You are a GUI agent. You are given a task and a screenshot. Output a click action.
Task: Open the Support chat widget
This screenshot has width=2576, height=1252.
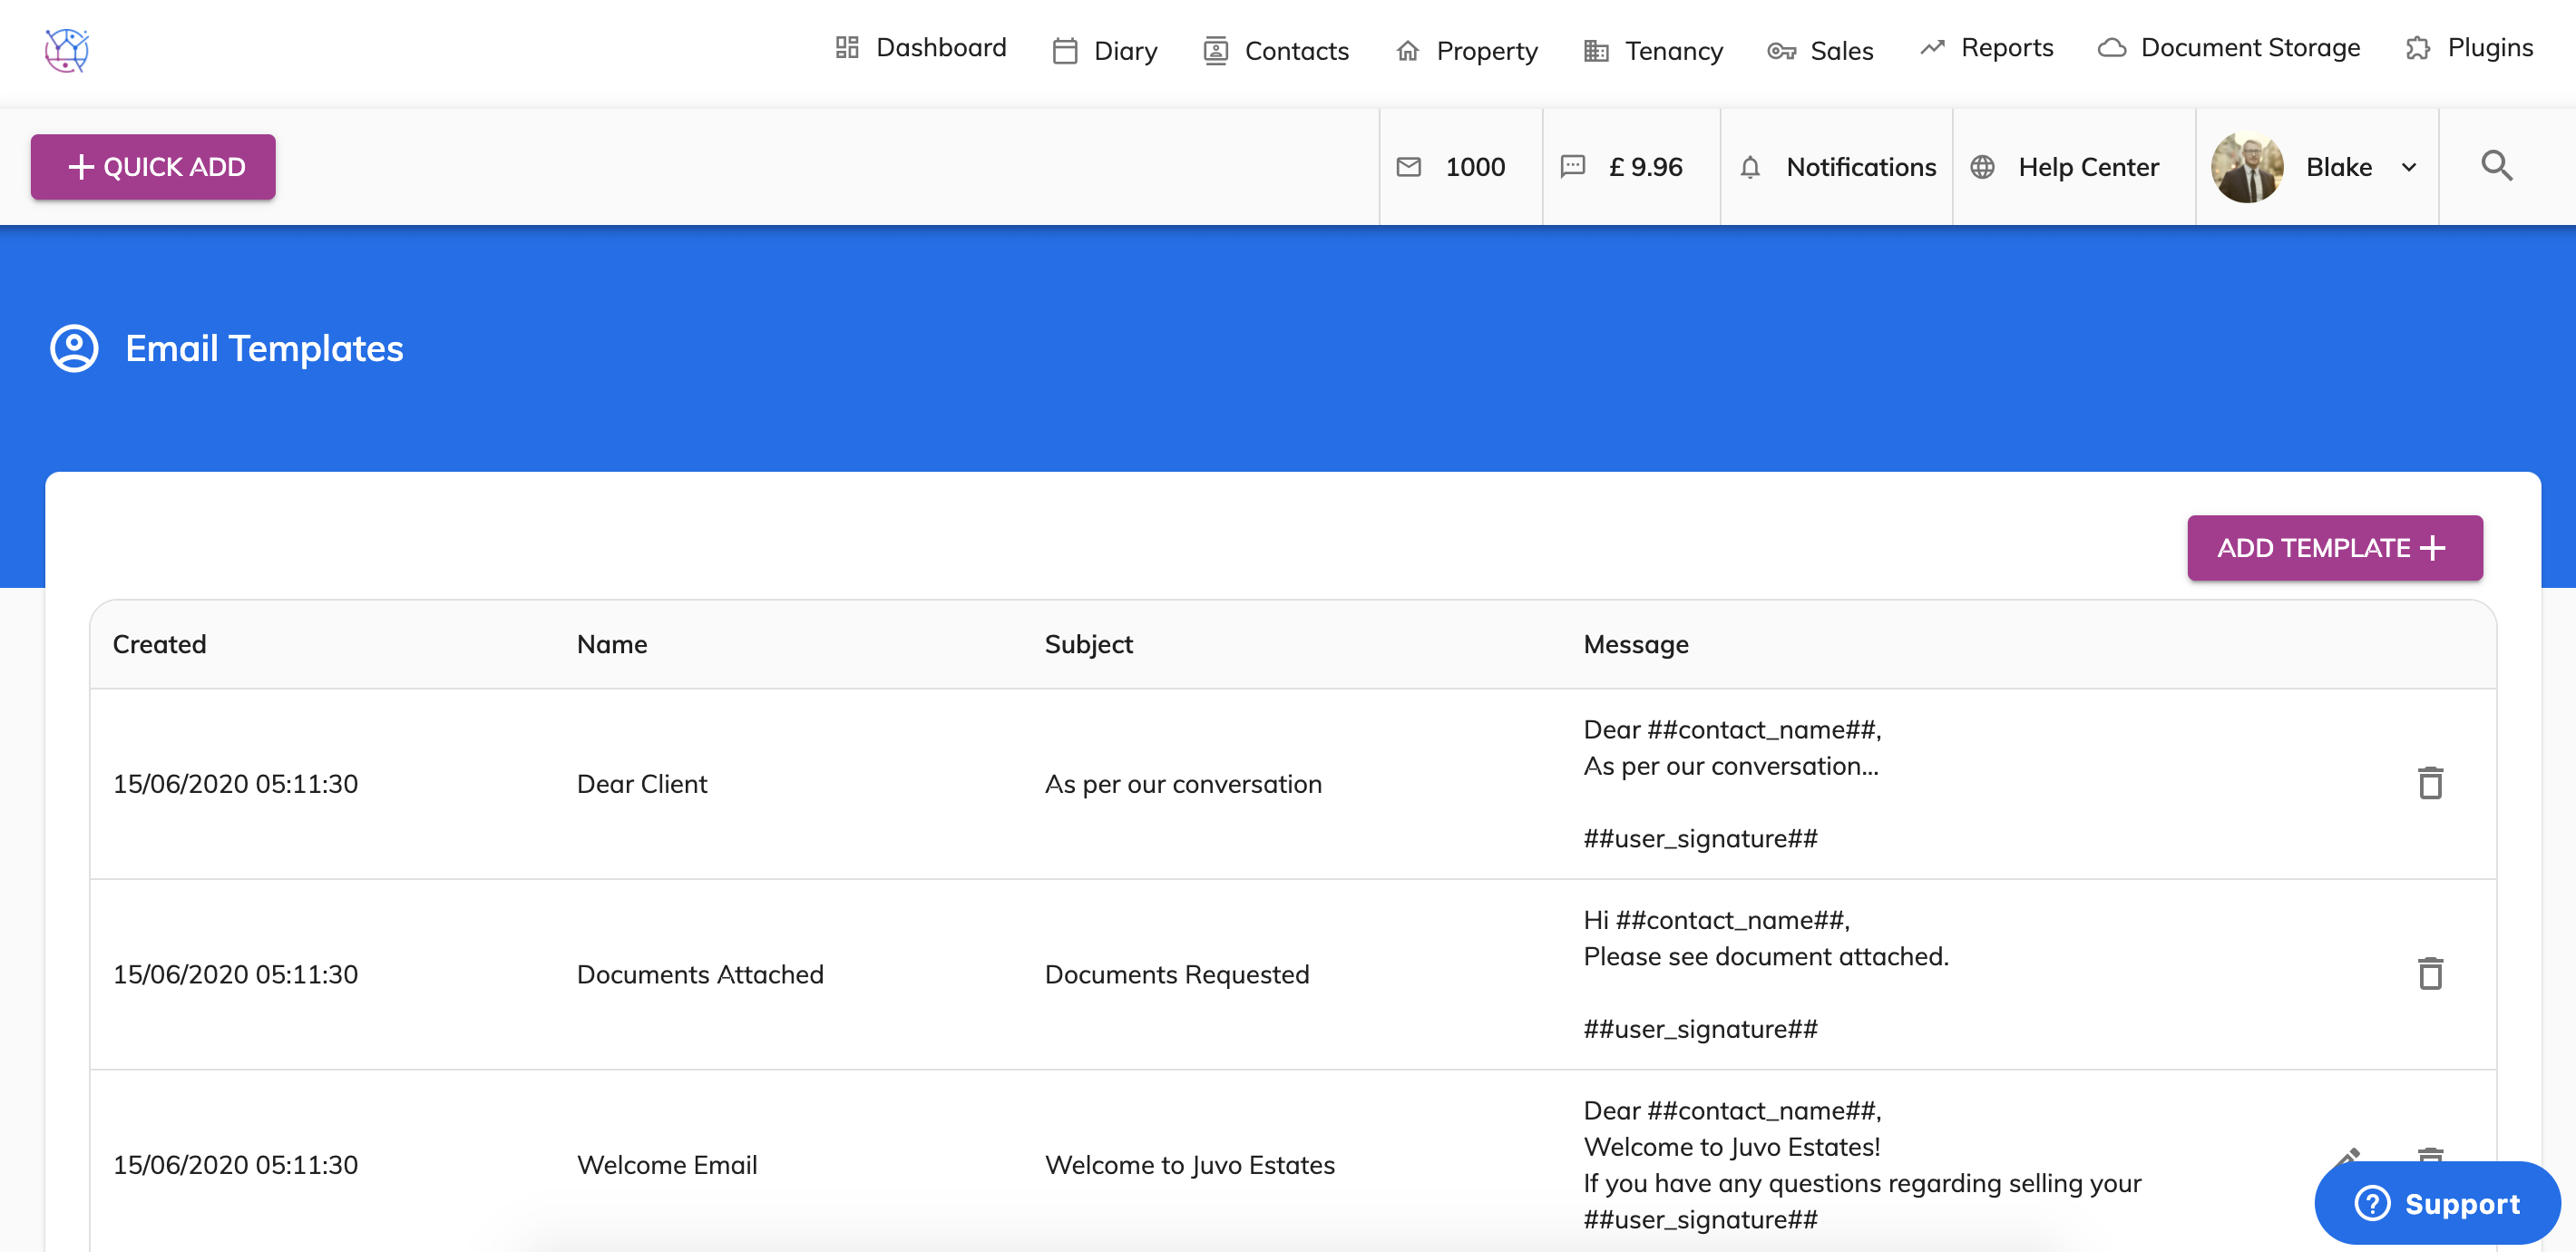[x=2436, y=1203]
